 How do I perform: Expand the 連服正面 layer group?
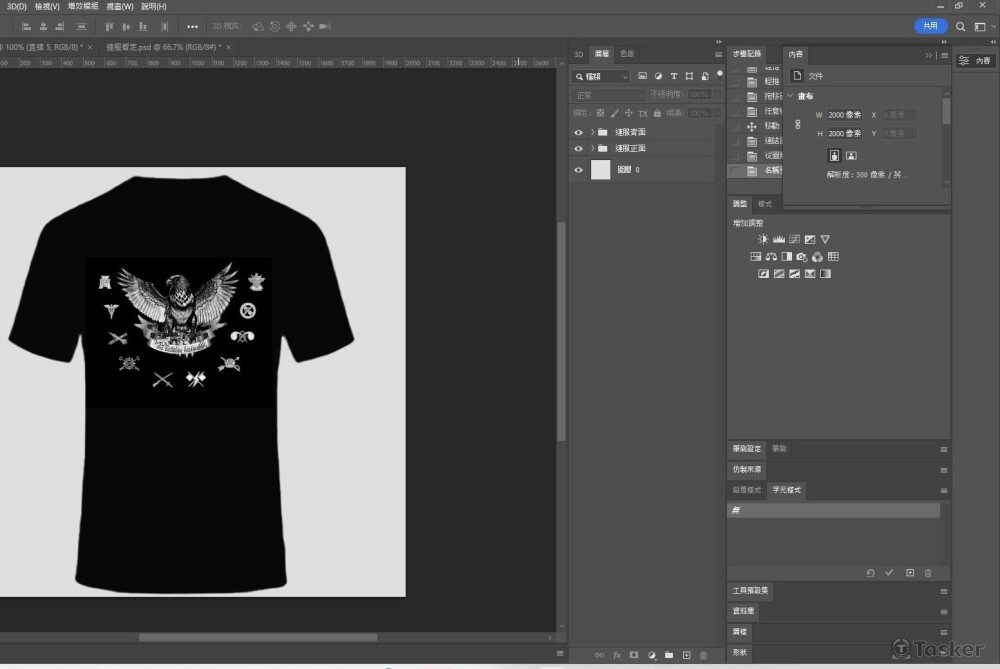point(592,148)
